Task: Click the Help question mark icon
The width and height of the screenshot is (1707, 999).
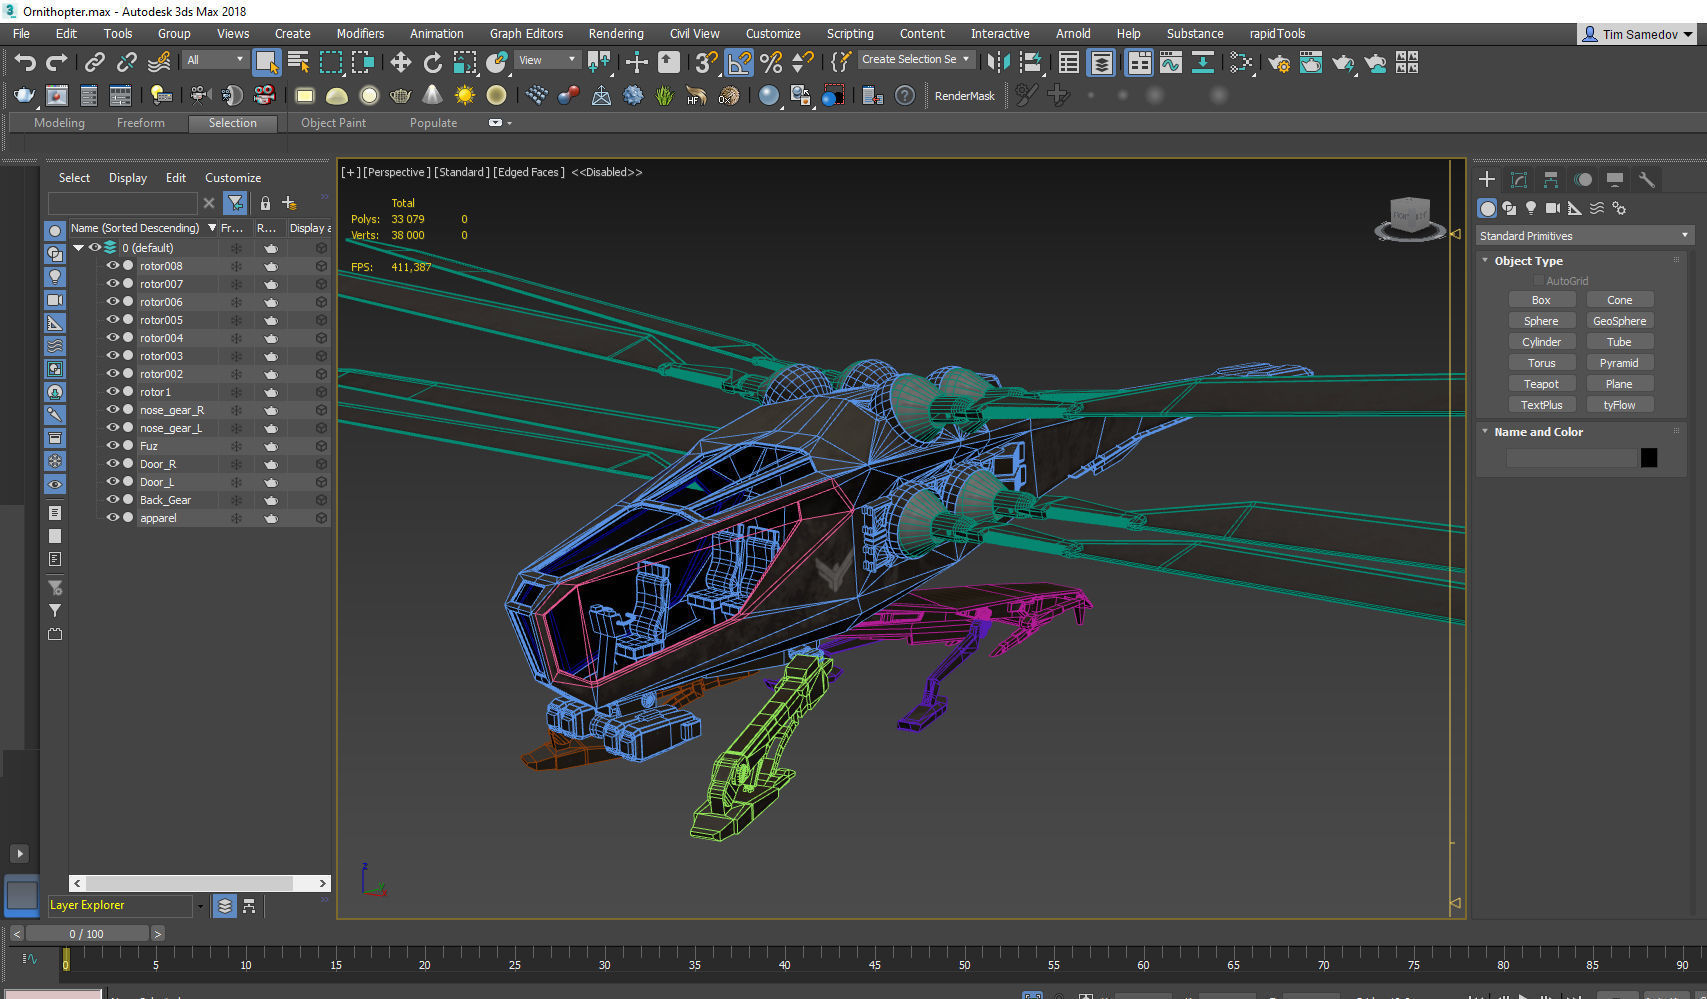Action: (x=905, y=95)
